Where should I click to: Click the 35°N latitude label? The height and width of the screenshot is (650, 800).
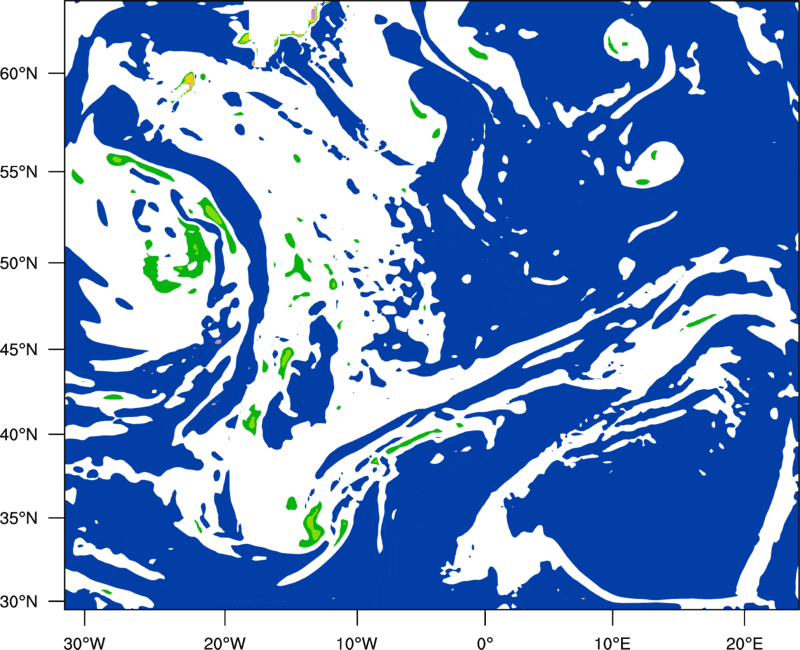(x=19, y=518)
